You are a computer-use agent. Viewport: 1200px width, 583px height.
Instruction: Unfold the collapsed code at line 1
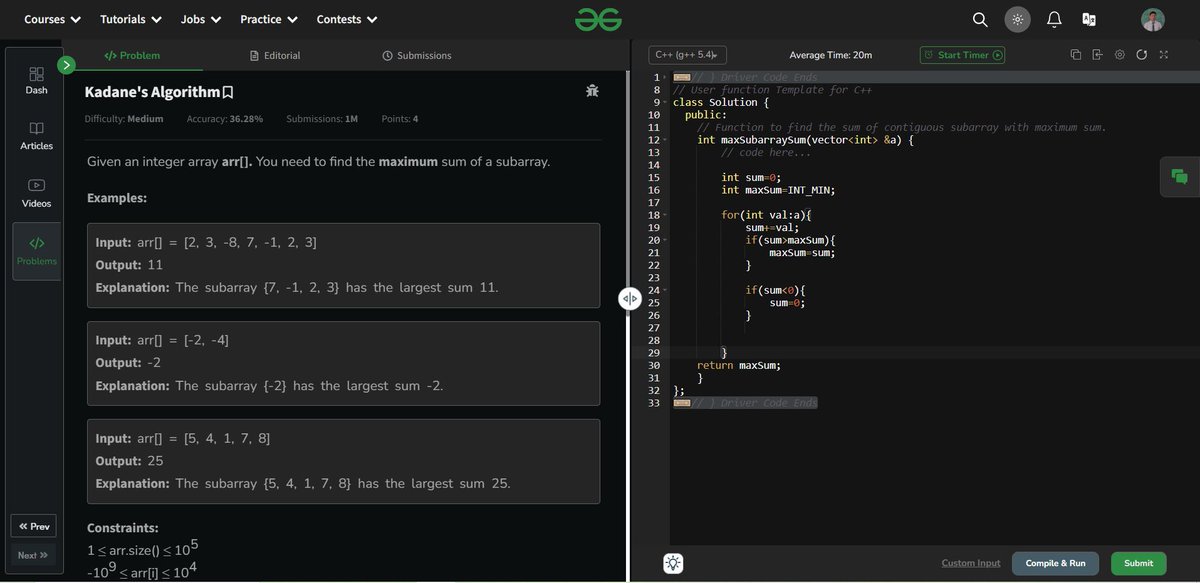coord(665,78)
